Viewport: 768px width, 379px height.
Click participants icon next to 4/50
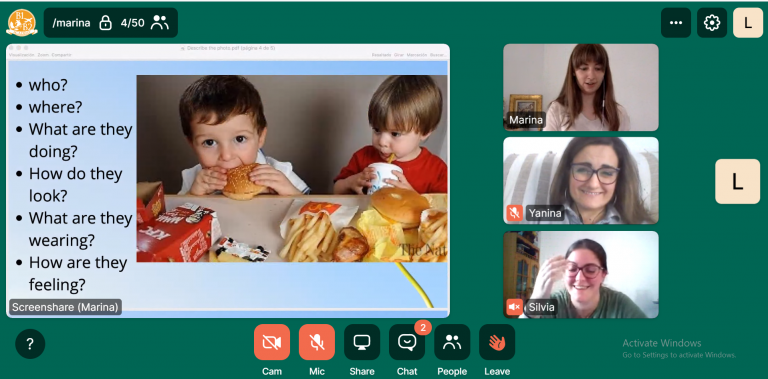[x=160, y=23]
